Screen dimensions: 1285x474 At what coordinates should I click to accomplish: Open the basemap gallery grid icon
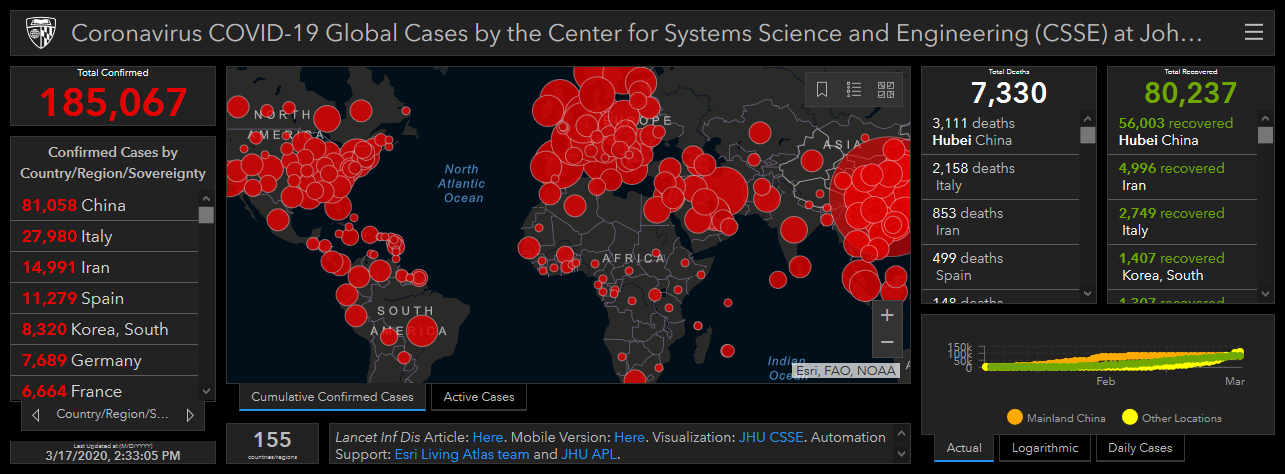[886, 89]
